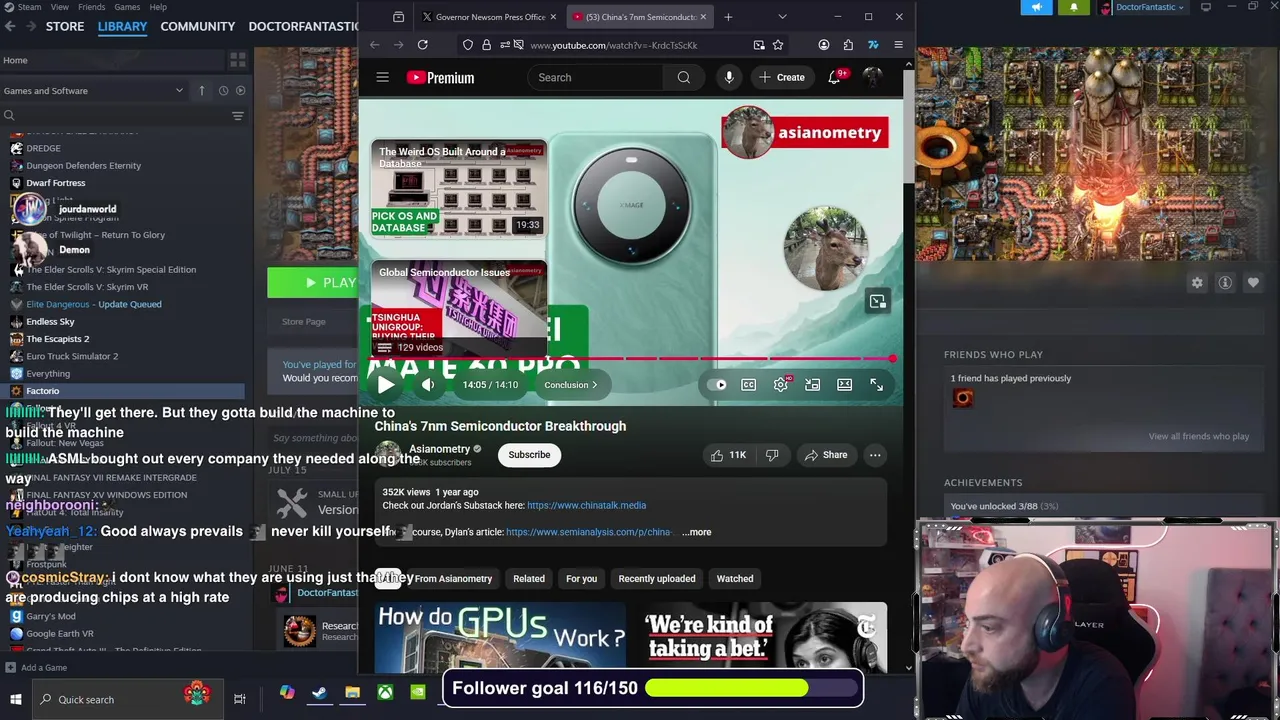Open the video's more actions ellipsis

click(x=875, y=455)
